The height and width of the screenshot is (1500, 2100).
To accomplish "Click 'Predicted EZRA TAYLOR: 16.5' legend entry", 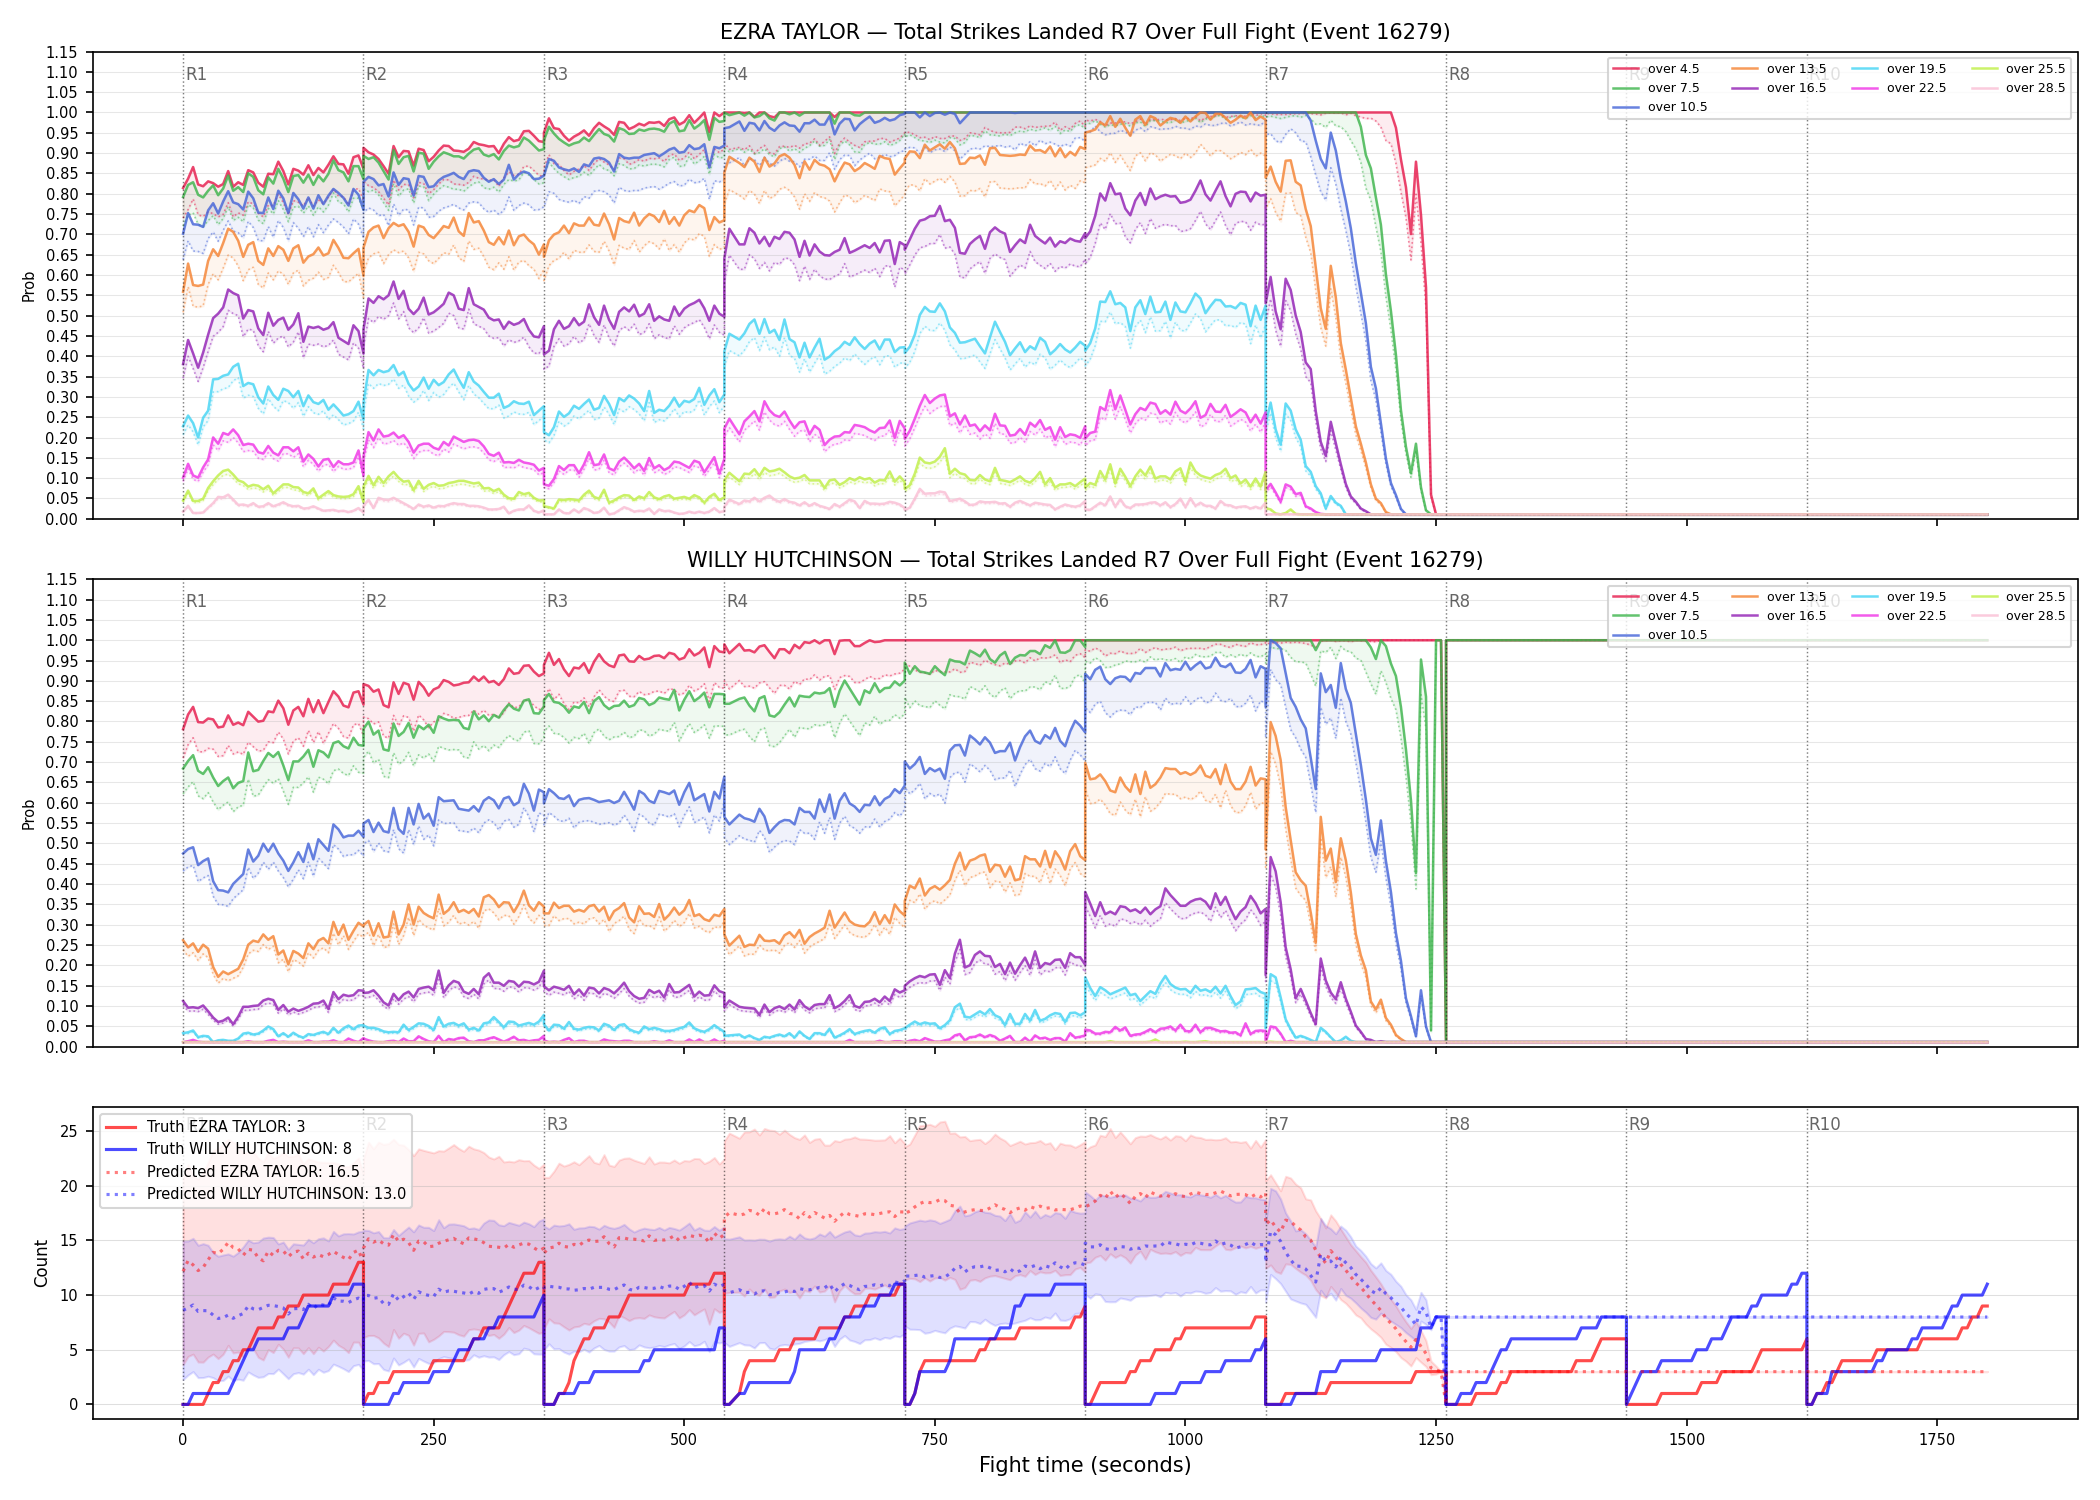I will (232, 1172).
